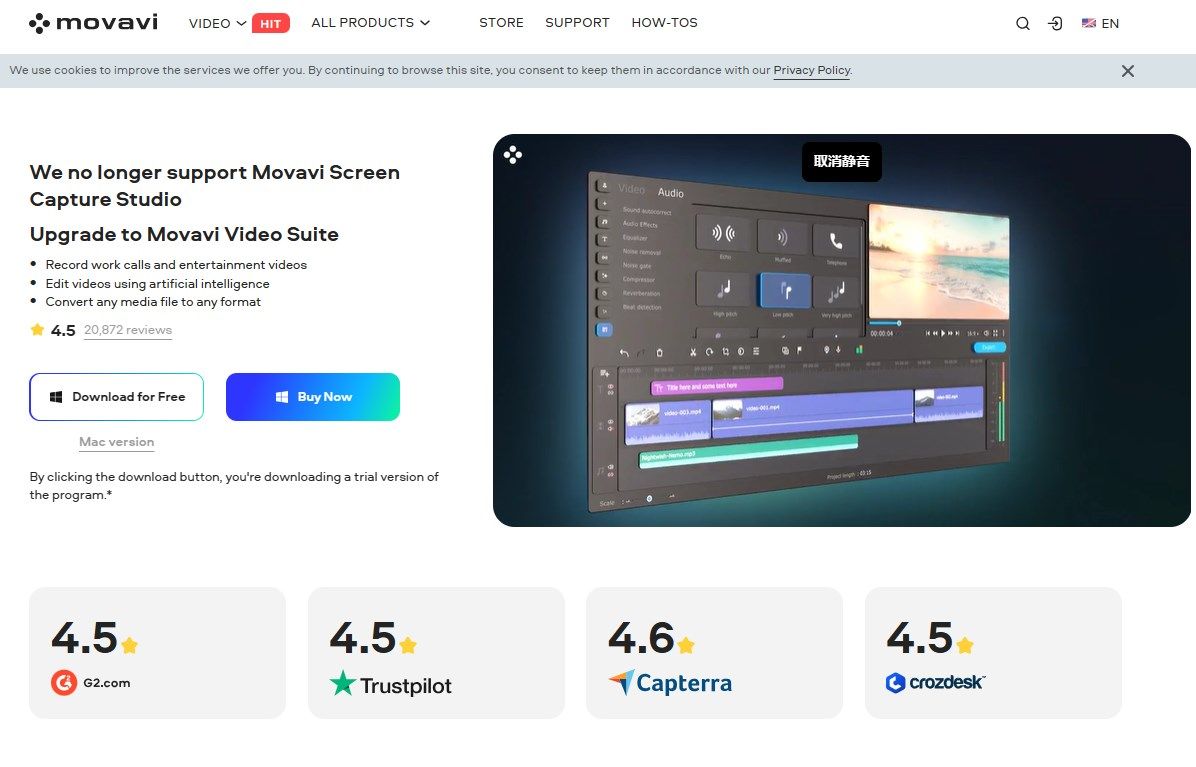1196x767 pixels.
Task: Click the Very high pitch effect tile
Action: click(837, 292)
